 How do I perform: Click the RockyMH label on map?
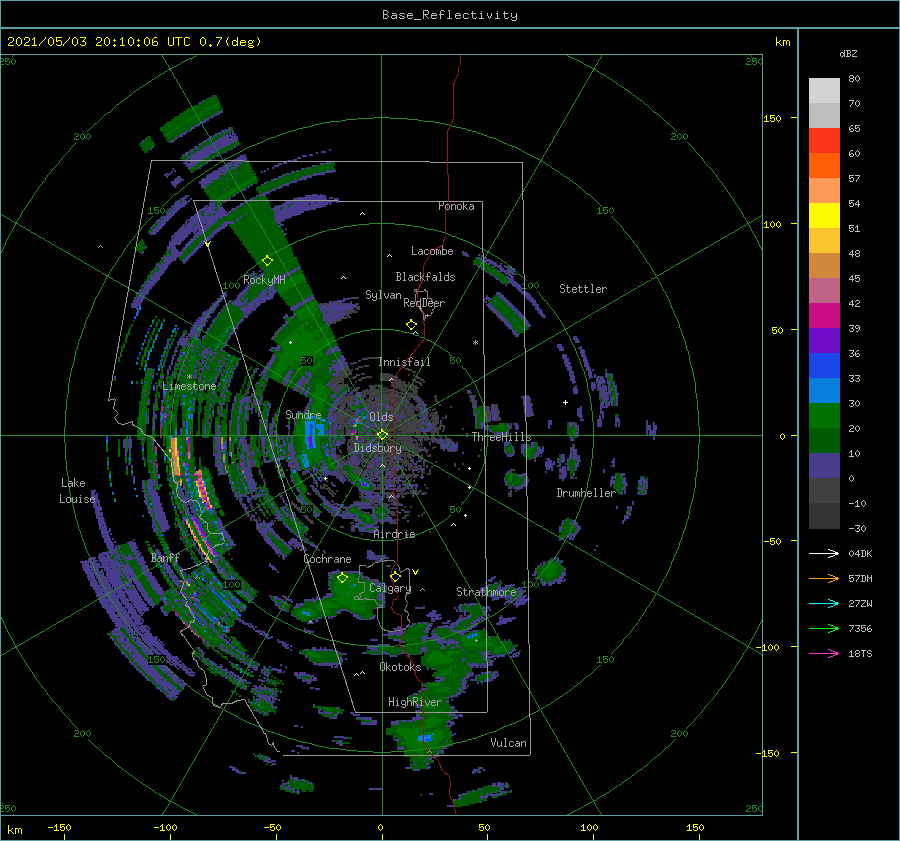tap(264, 280)
